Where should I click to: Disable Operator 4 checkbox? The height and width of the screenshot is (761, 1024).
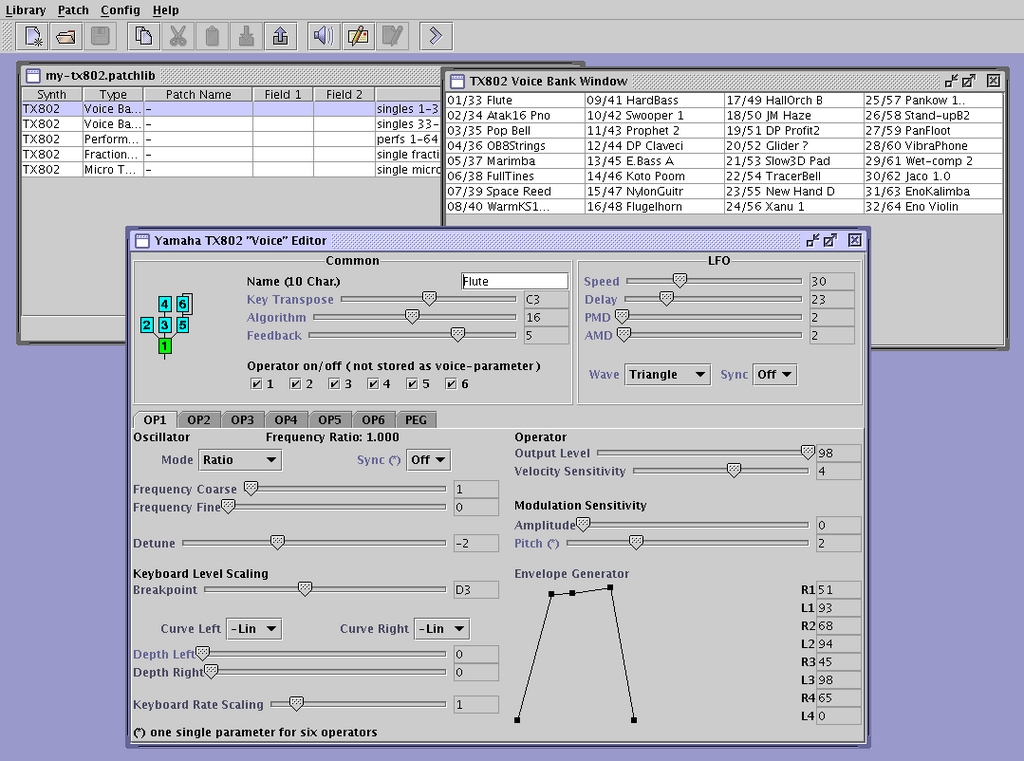[x=374, y=384]
